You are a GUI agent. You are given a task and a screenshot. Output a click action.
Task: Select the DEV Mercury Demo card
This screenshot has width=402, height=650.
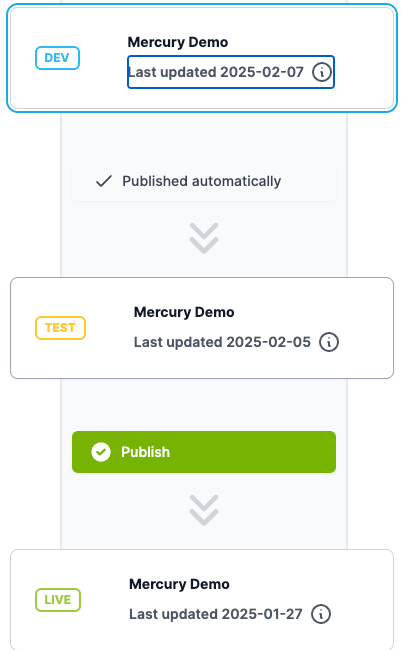coord(202,58)
